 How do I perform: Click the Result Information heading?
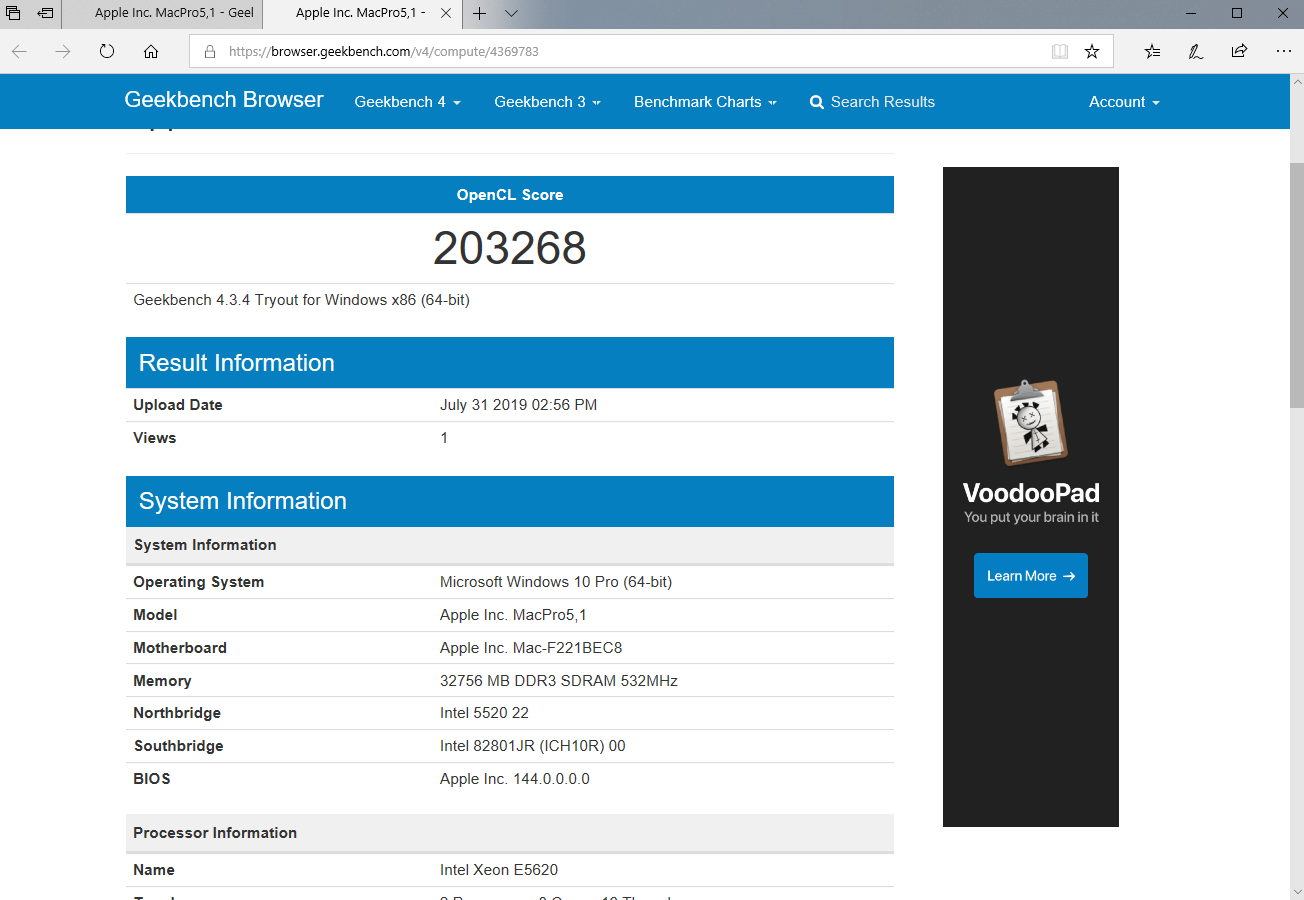click(236, 363)
